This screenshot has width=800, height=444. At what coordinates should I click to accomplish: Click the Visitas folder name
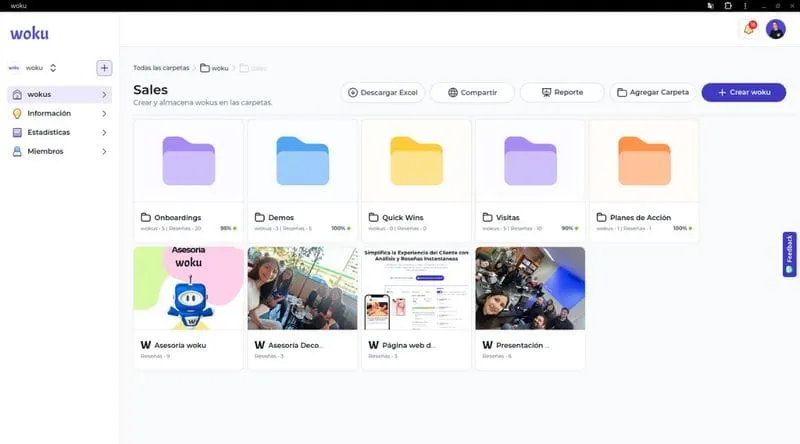click(x=508, y=217)
